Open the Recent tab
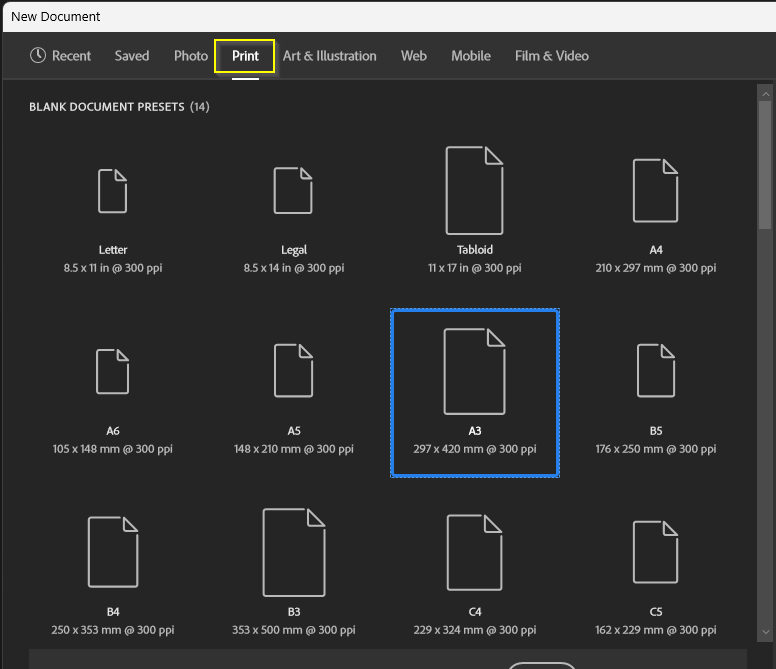This screenshot has height=669, width=776. tap(60, 56)
